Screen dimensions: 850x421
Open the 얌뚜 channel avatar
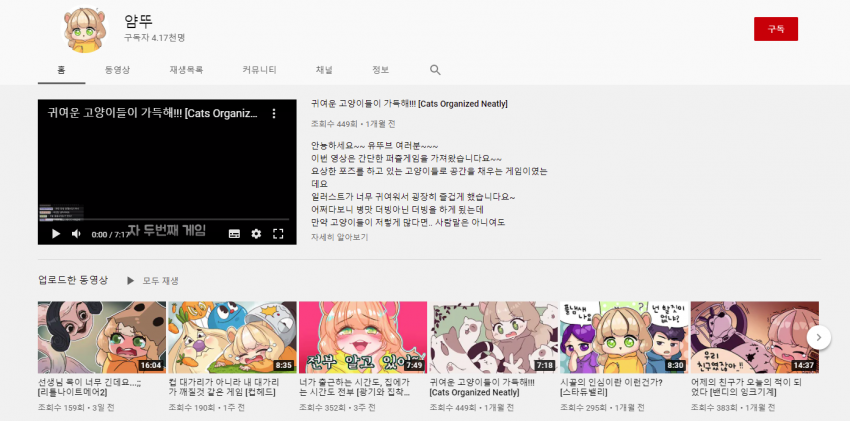click(x=85, y=30)
